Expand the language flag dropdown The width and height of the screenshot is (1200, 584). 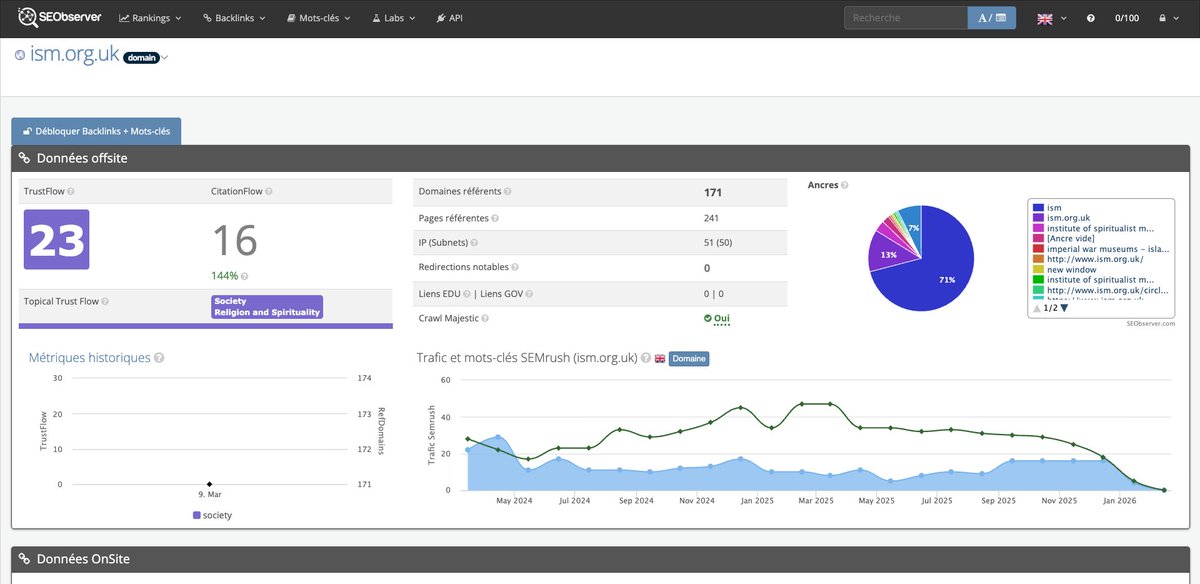(1050, 18)
